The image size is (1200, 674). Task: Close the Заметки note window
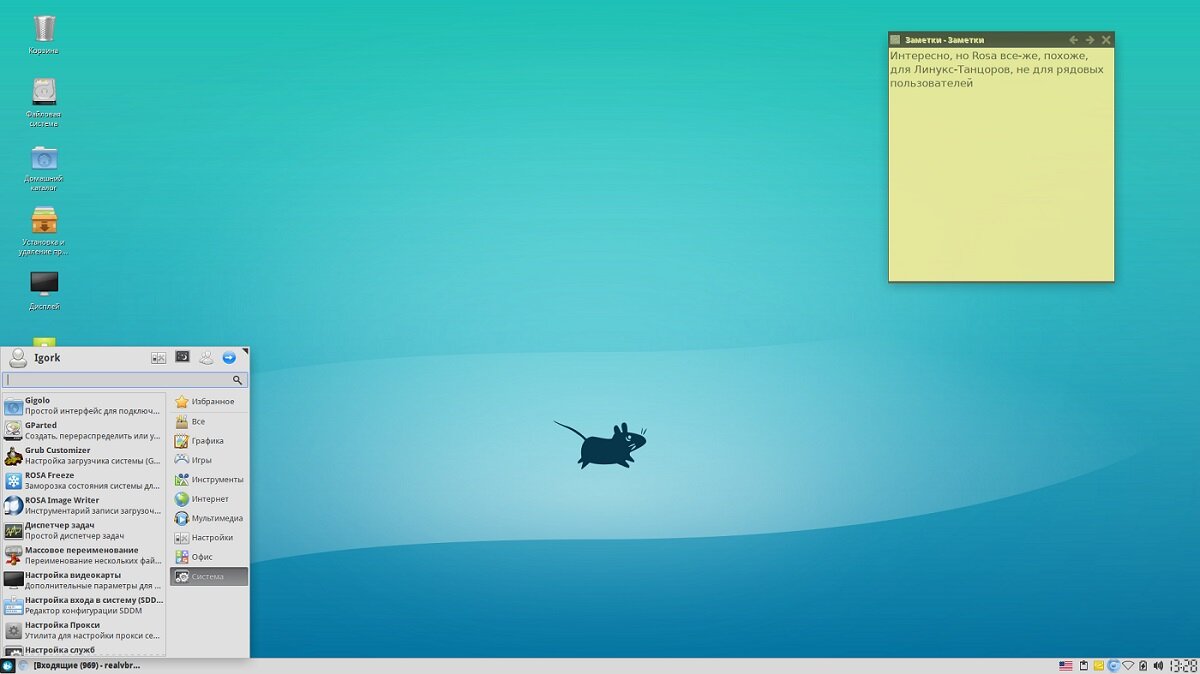[x=1106, y=39]
